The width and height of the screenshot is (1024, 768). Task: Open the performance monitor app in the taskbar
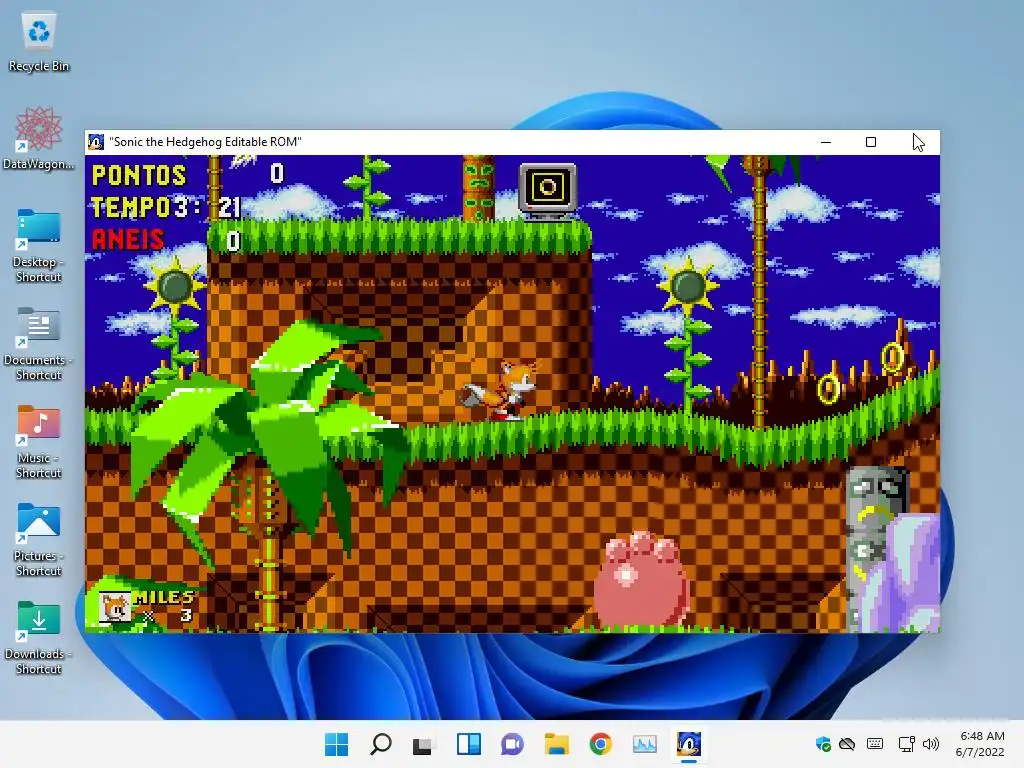[645, 744]
